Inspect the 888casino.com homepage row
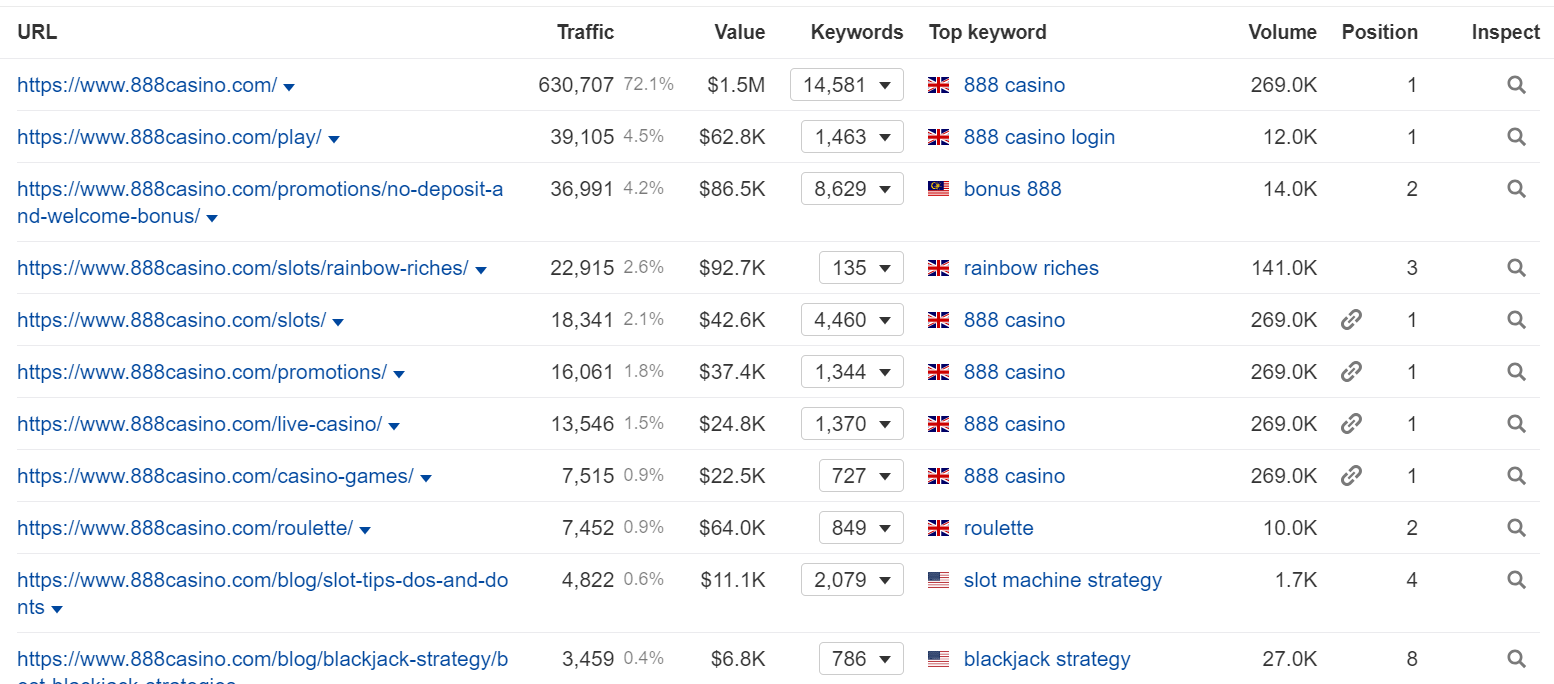1554x684 pixels. point(1516,85)
